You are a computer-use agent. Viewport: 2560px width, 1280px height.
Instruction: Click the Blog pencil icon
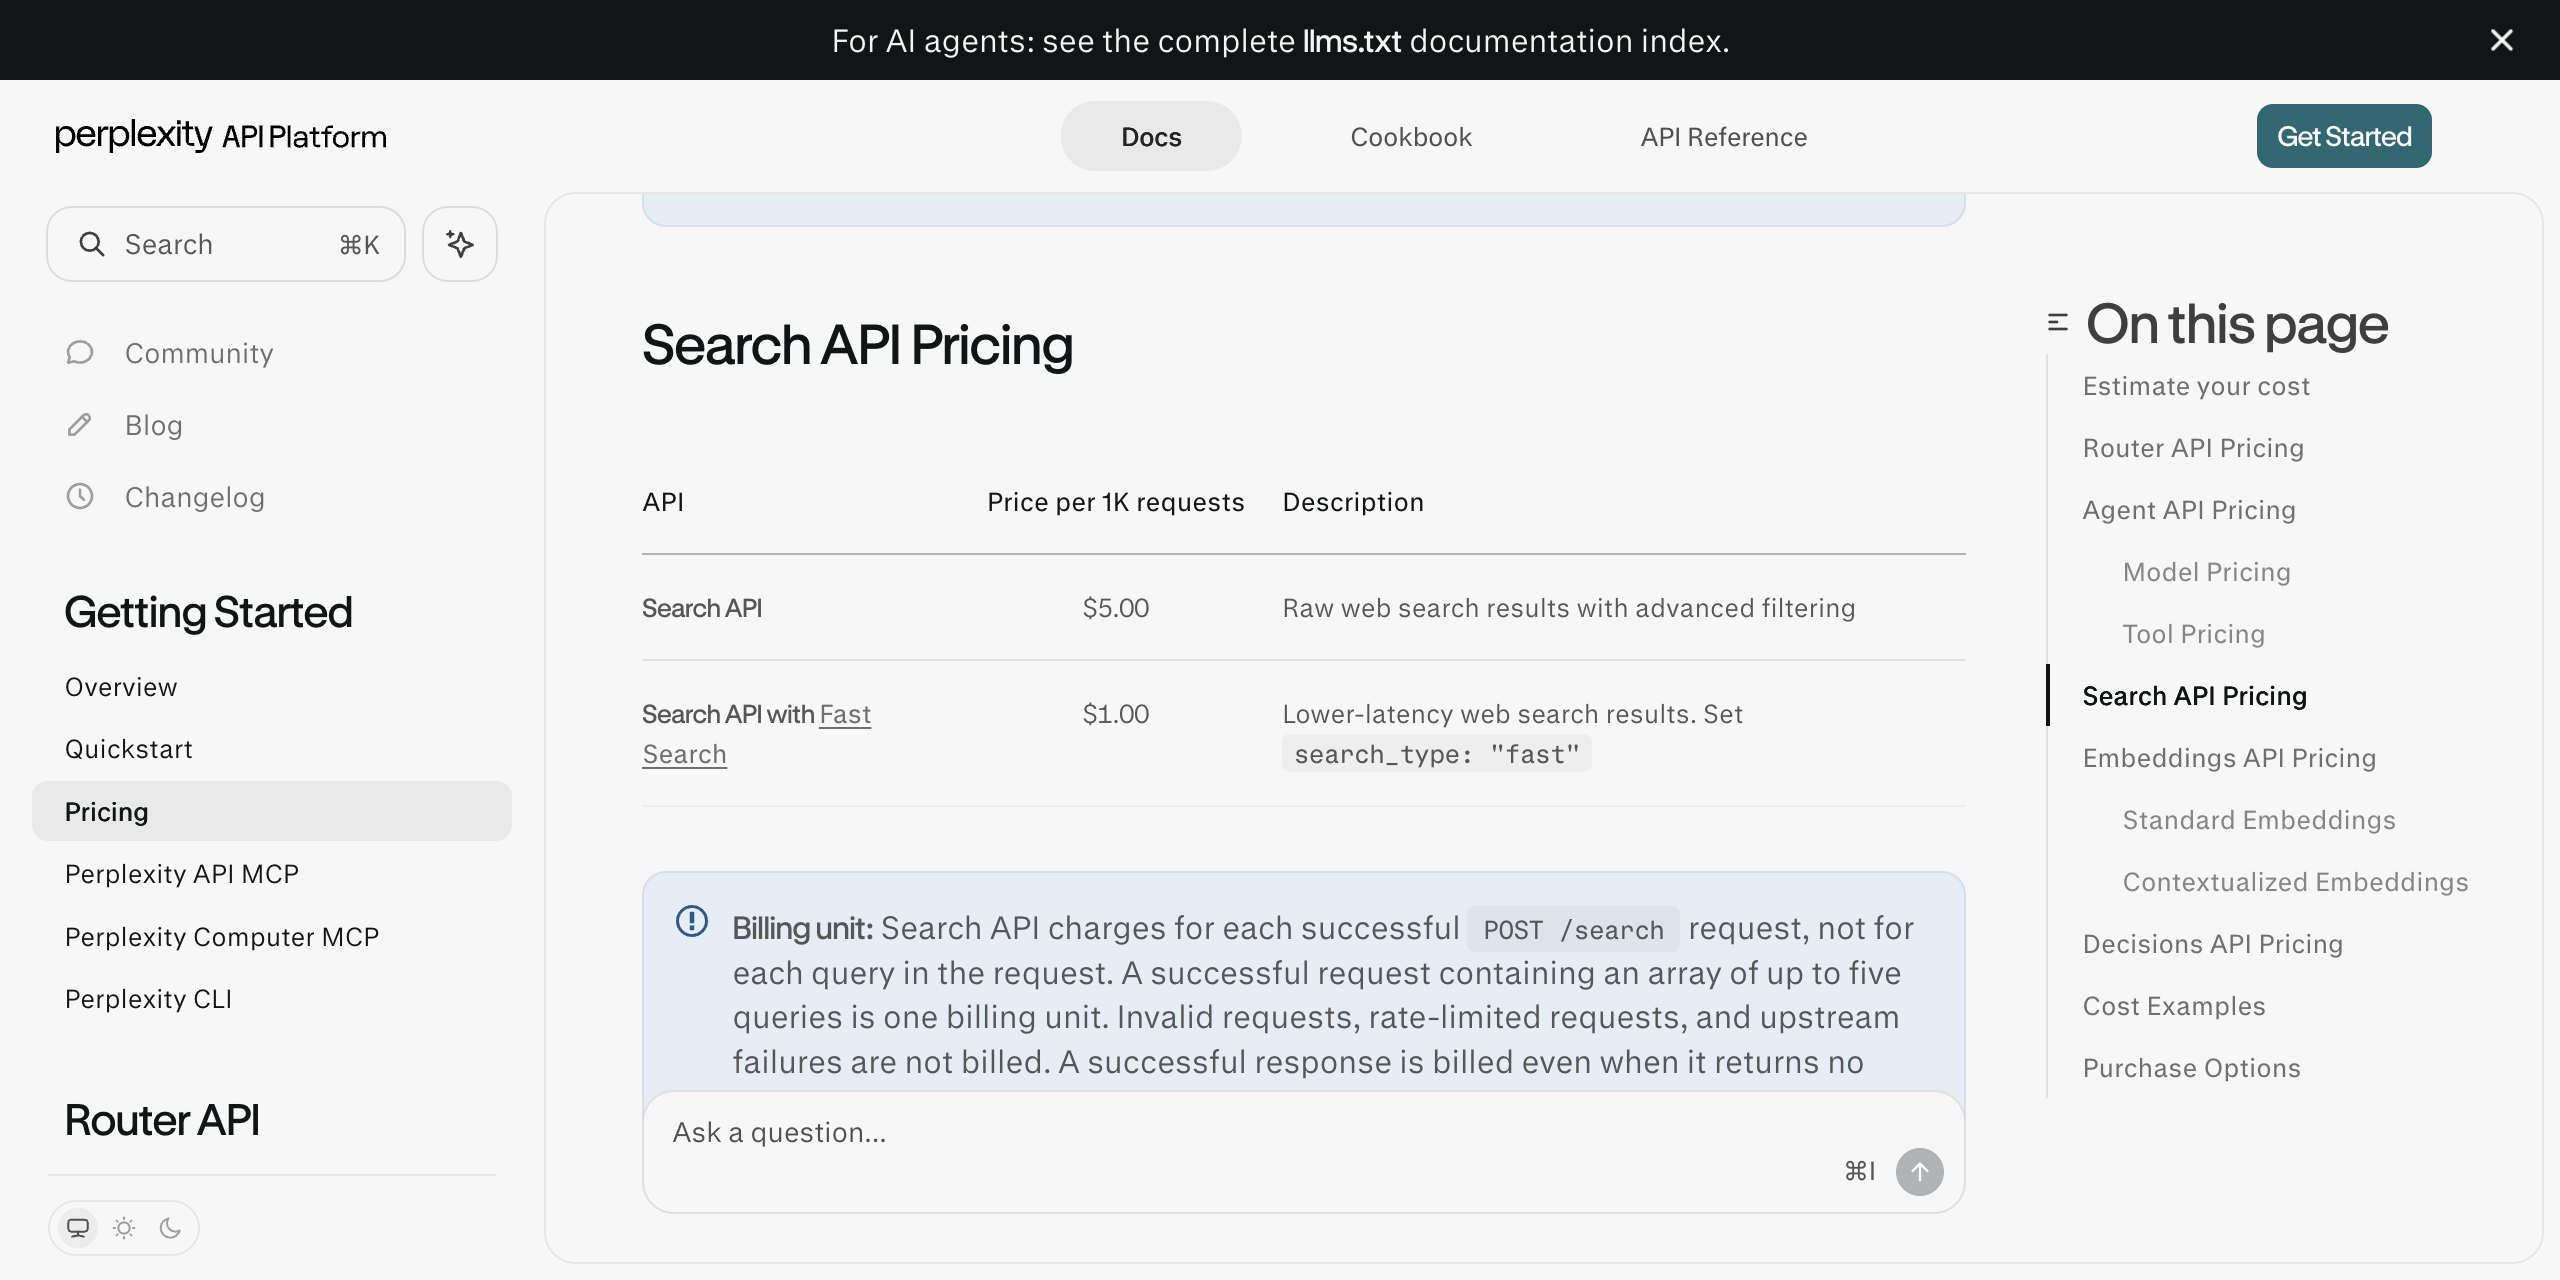80,425
